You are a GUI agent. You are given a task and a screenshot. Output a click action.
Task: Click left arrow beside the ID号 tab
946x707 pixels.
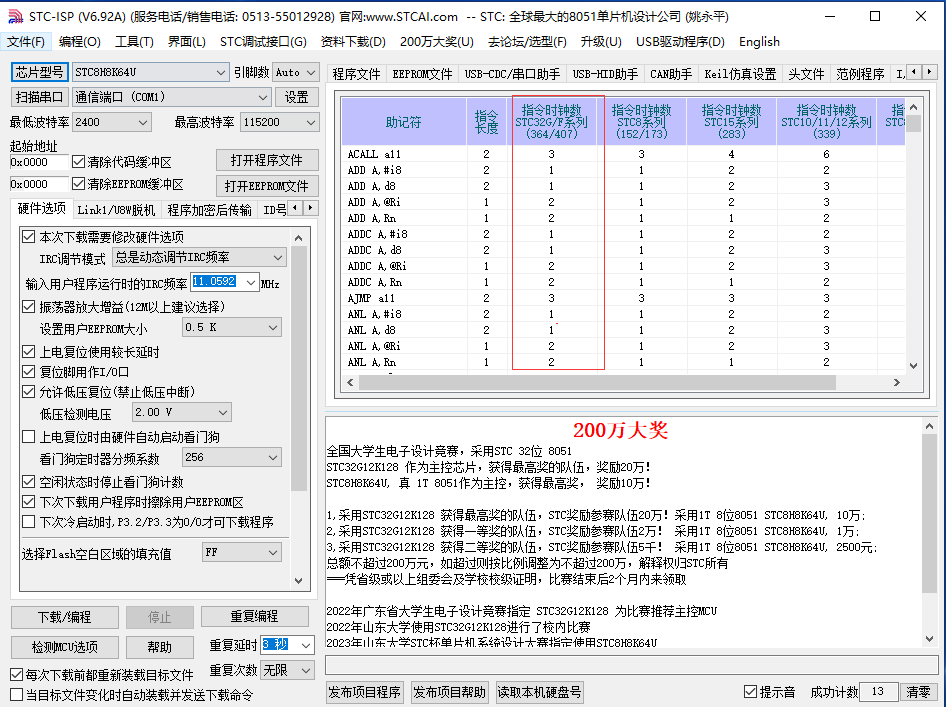pos(295,208)
